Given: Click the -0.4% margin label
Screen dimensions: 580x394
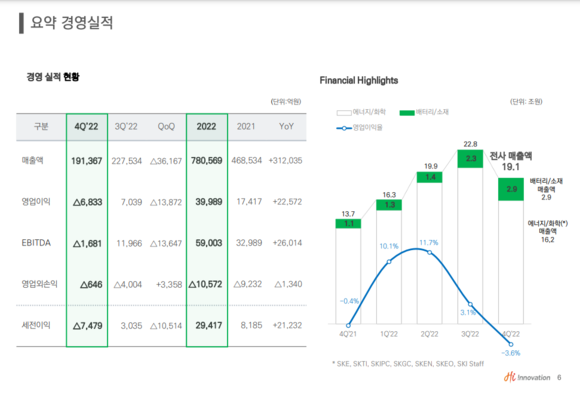Looking at the screenshot, I should coord(349,301).
